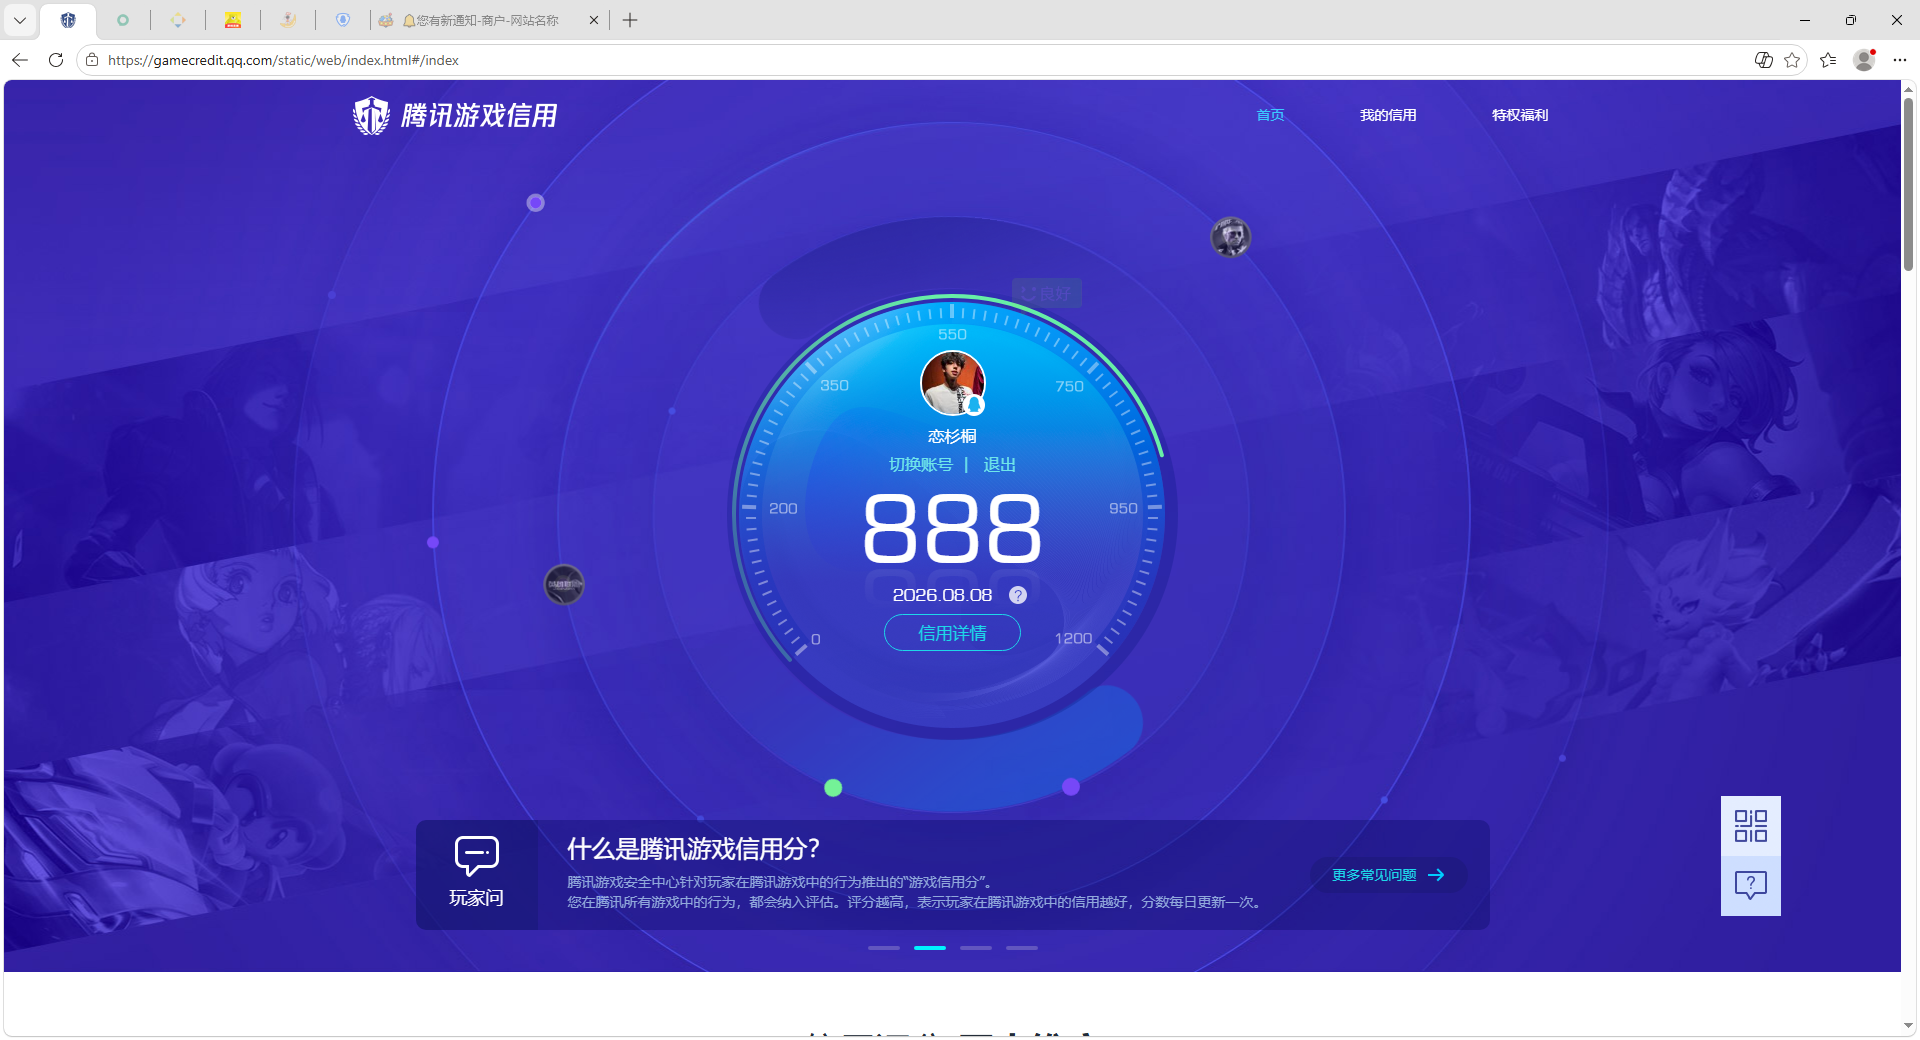Open the 首页 navigation tab
This screenshot has height=1040, width=1920.
[1270, 115]
